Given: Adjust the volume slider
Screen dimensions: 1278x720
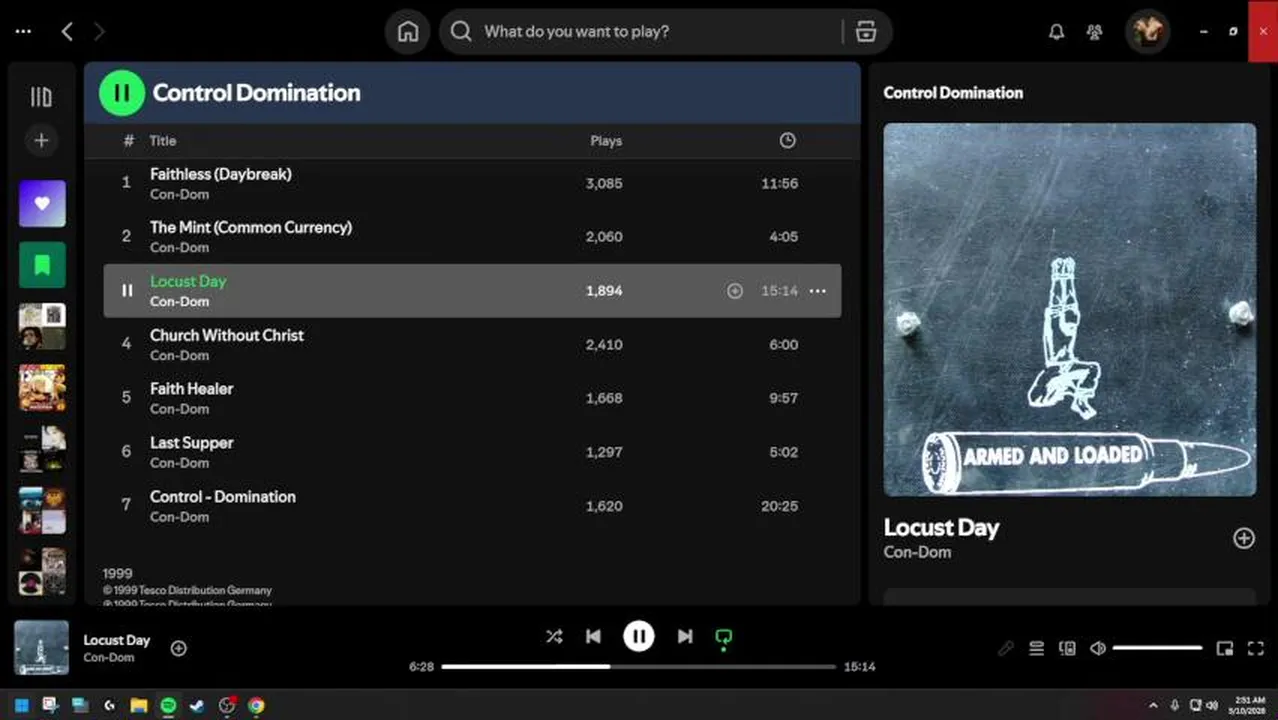Looking at the screenshot, I should click(x=1157, y=648).
